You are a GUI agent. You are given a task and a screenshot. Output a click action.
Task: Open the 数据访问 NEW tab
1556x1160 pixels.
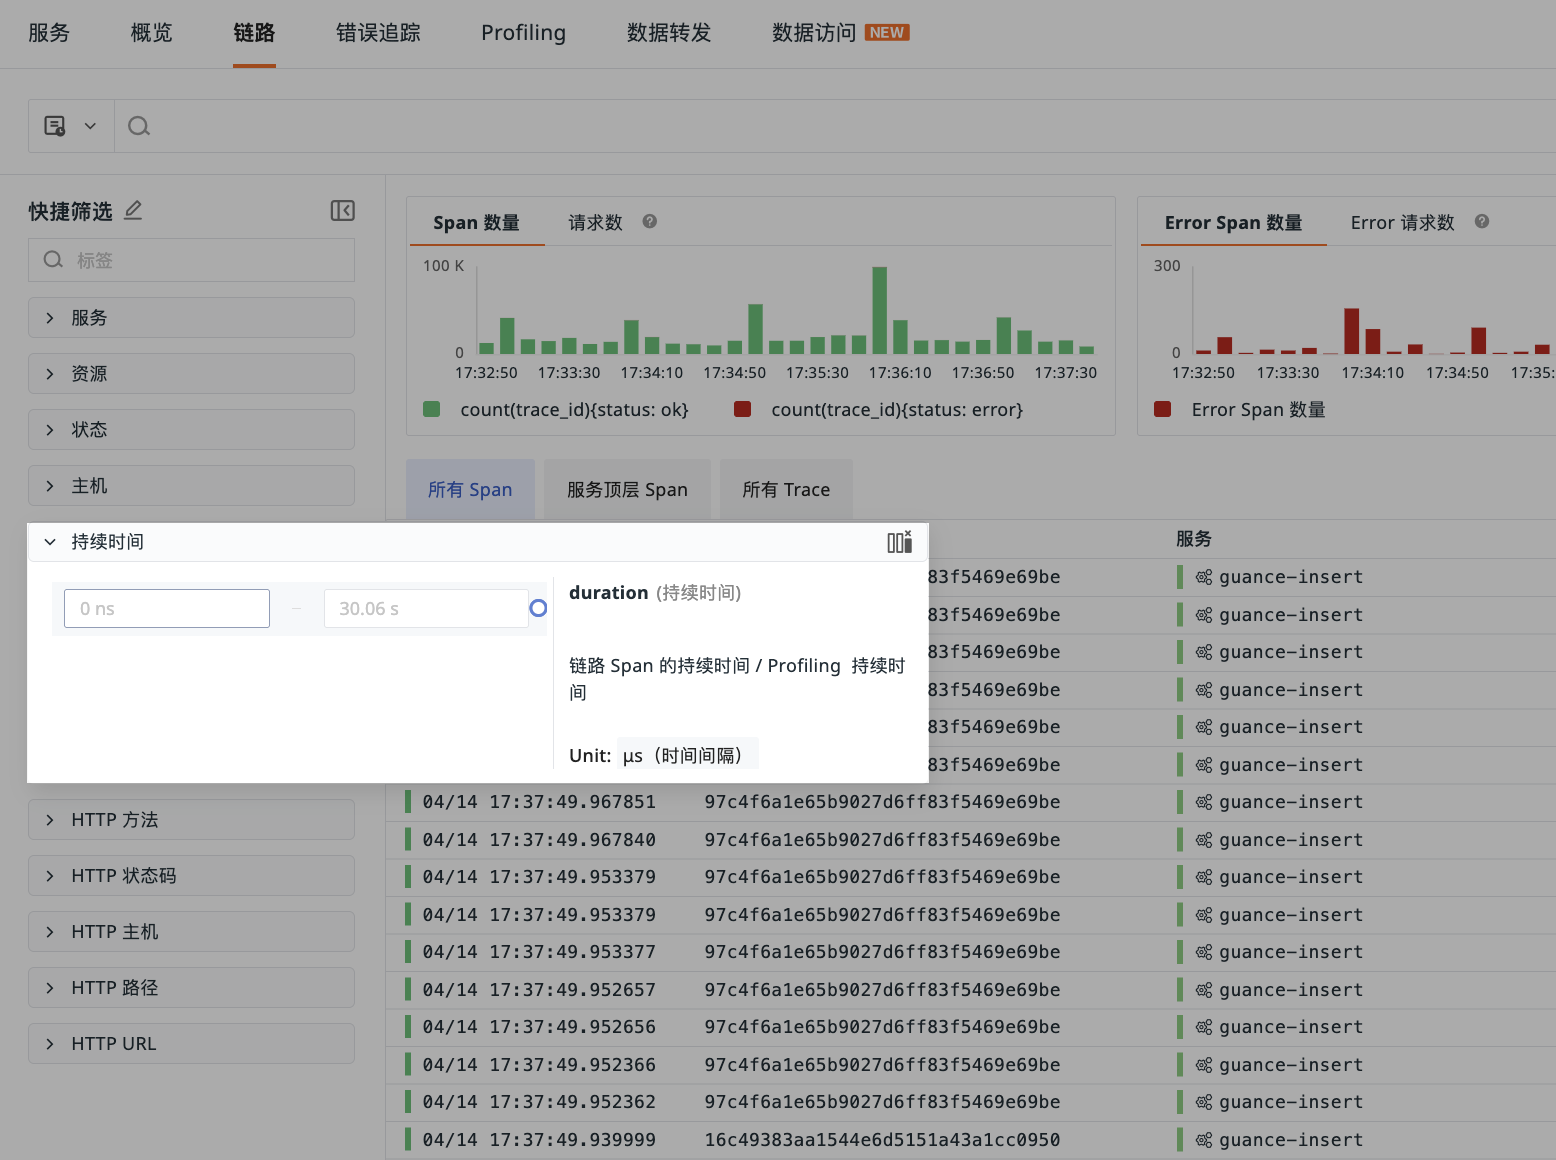pos(840,33)
